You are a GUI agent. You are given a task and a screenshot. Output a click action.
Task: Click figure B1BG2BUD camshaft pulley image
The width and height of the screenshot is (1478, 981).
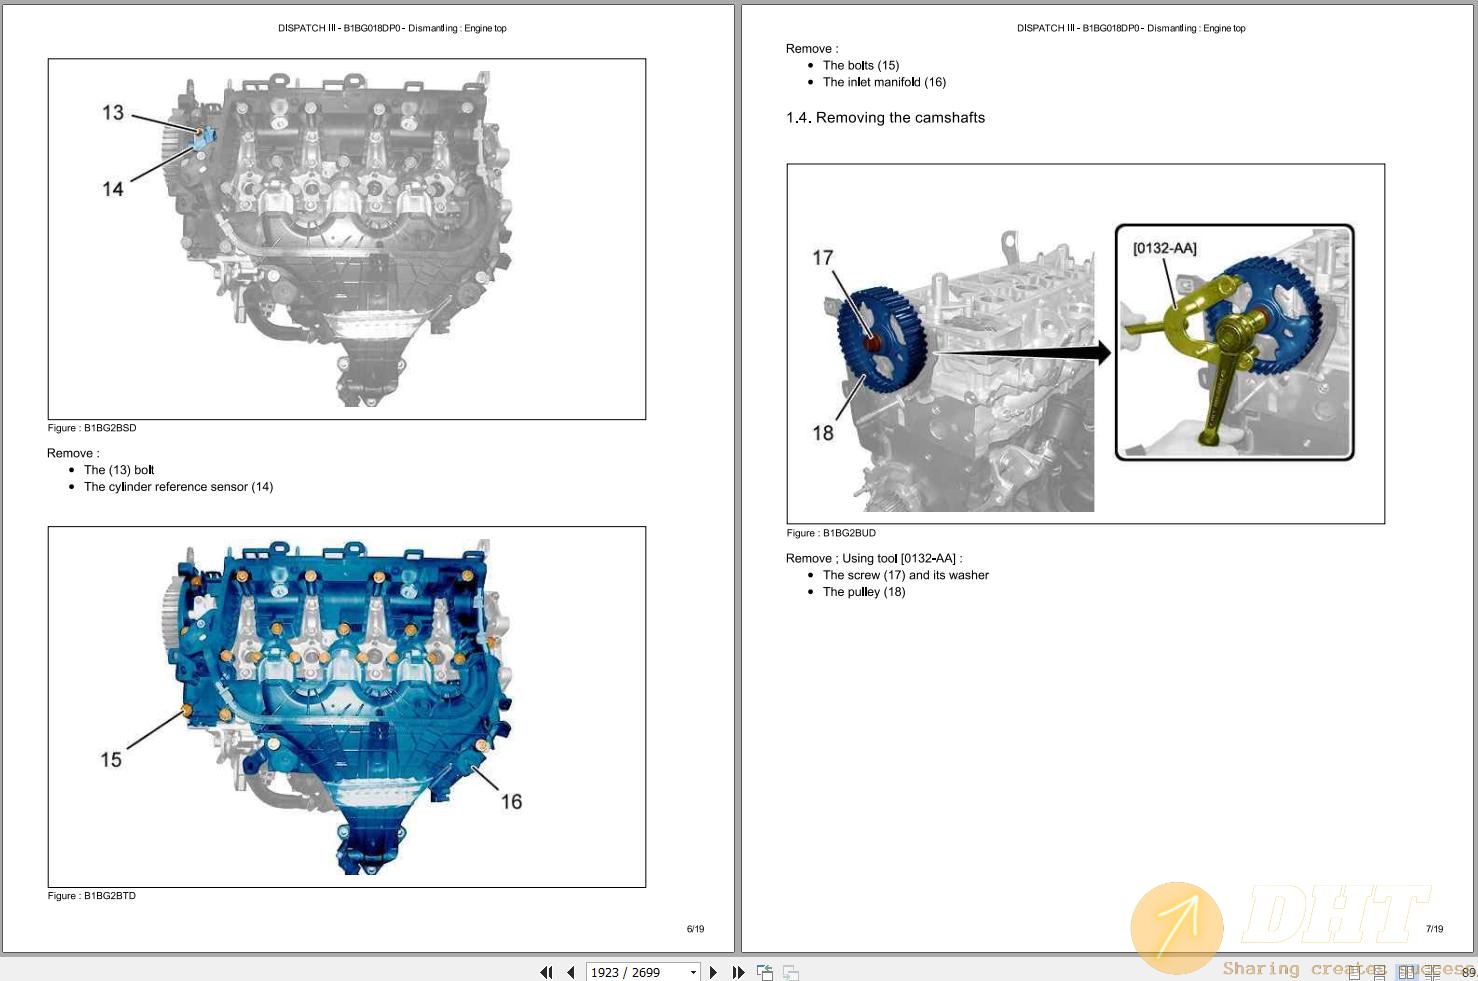tap(1085, 344)
